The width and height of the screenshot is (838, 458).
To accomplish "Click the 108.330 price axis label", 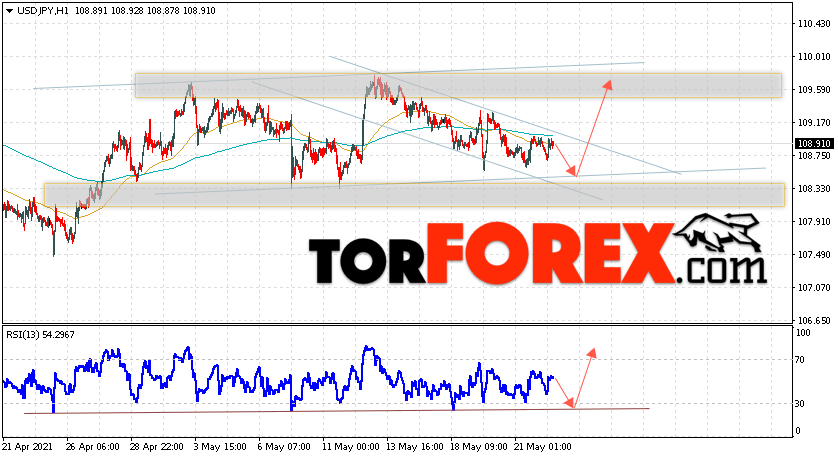I will tap(814, 189).
